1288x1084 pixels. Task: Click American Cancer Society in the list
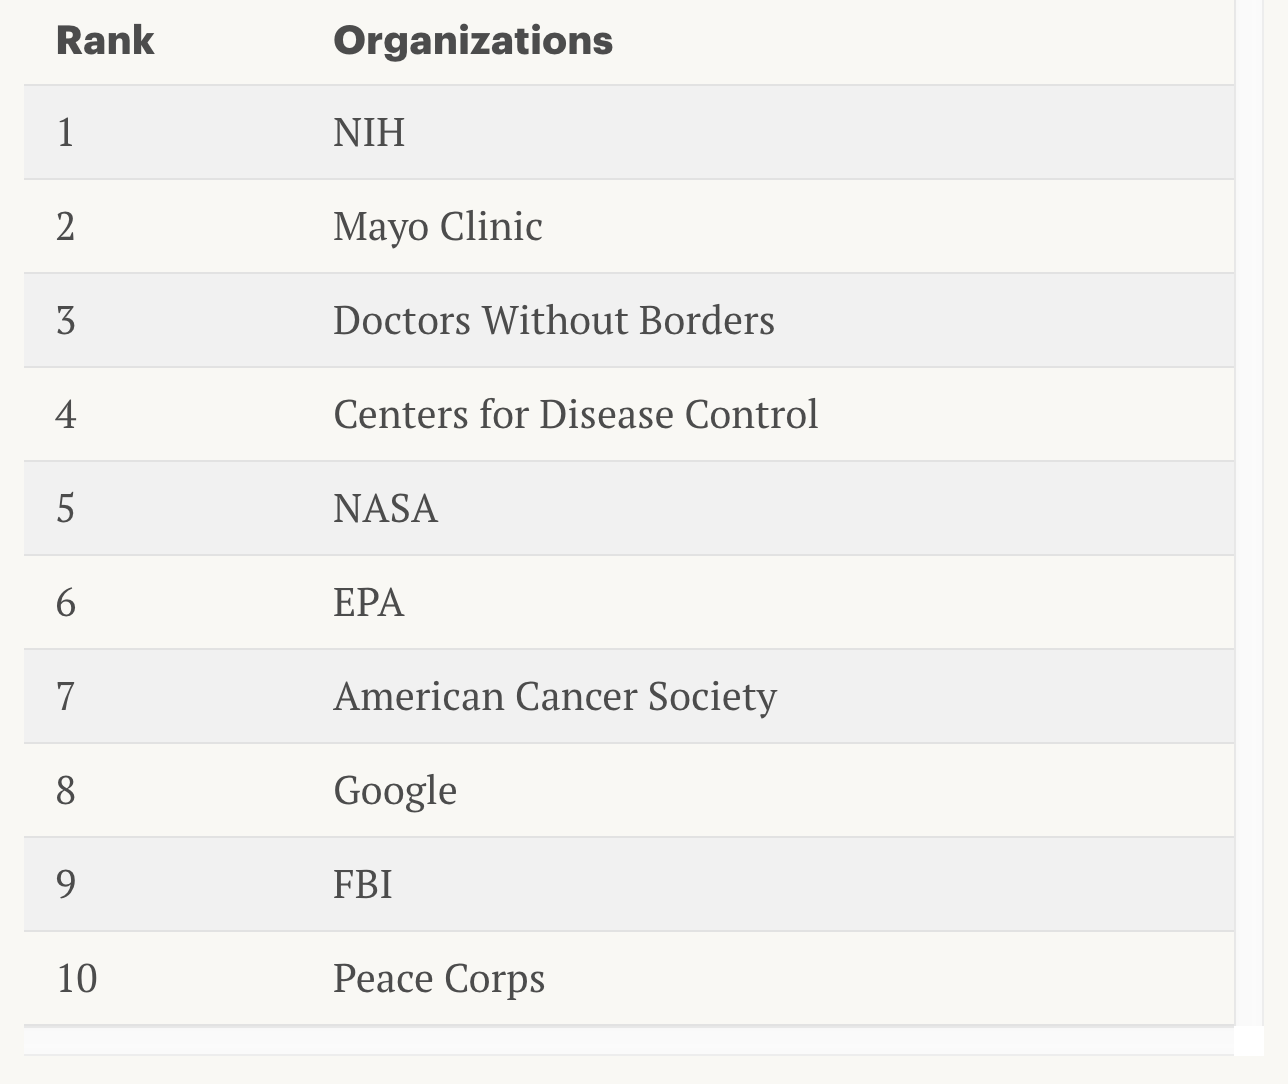pyautogui.click(x=554, y=697)
